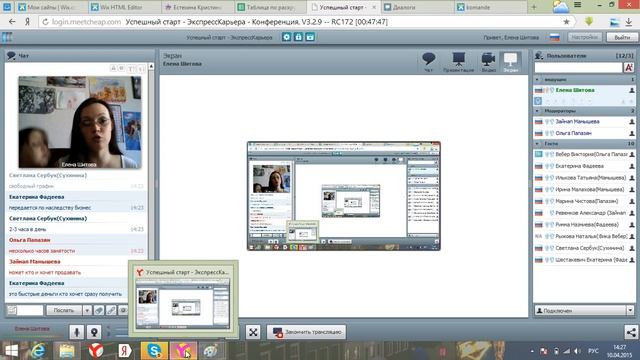Click the chat message input field
Screen dimensions: 640x360
(30, 310)
